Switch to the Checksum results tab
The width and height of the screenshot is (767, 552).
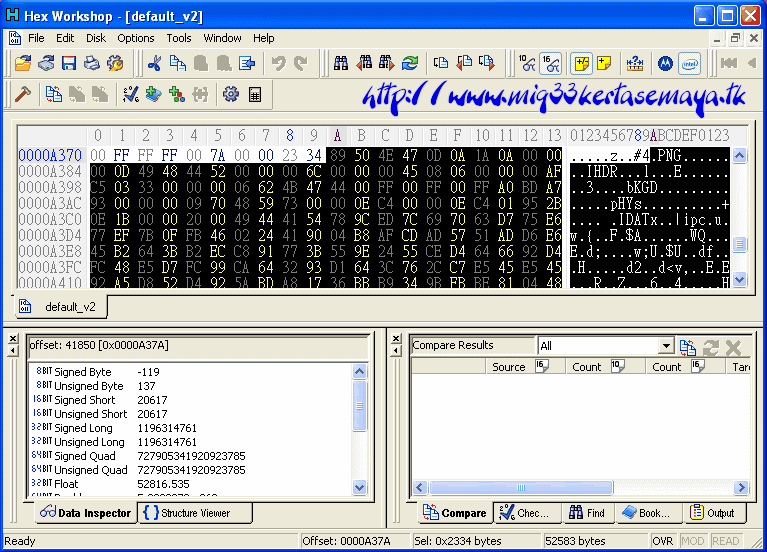click(x=527, y=513)
